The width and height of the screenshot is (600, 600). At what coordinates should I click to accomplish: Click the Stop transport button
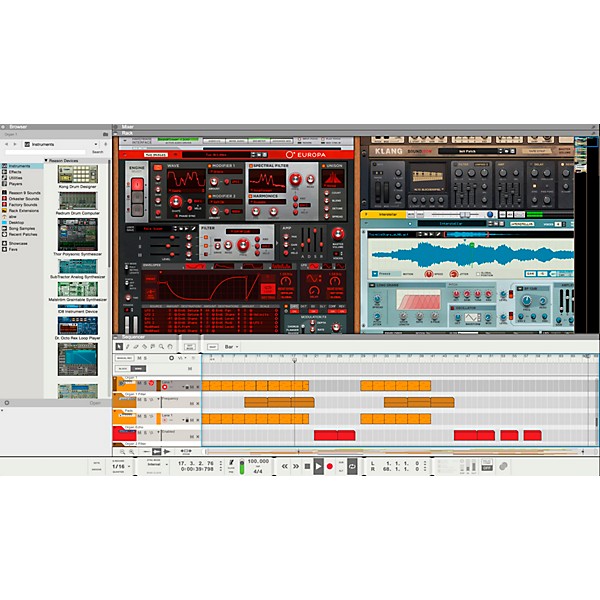coord(307,466)
